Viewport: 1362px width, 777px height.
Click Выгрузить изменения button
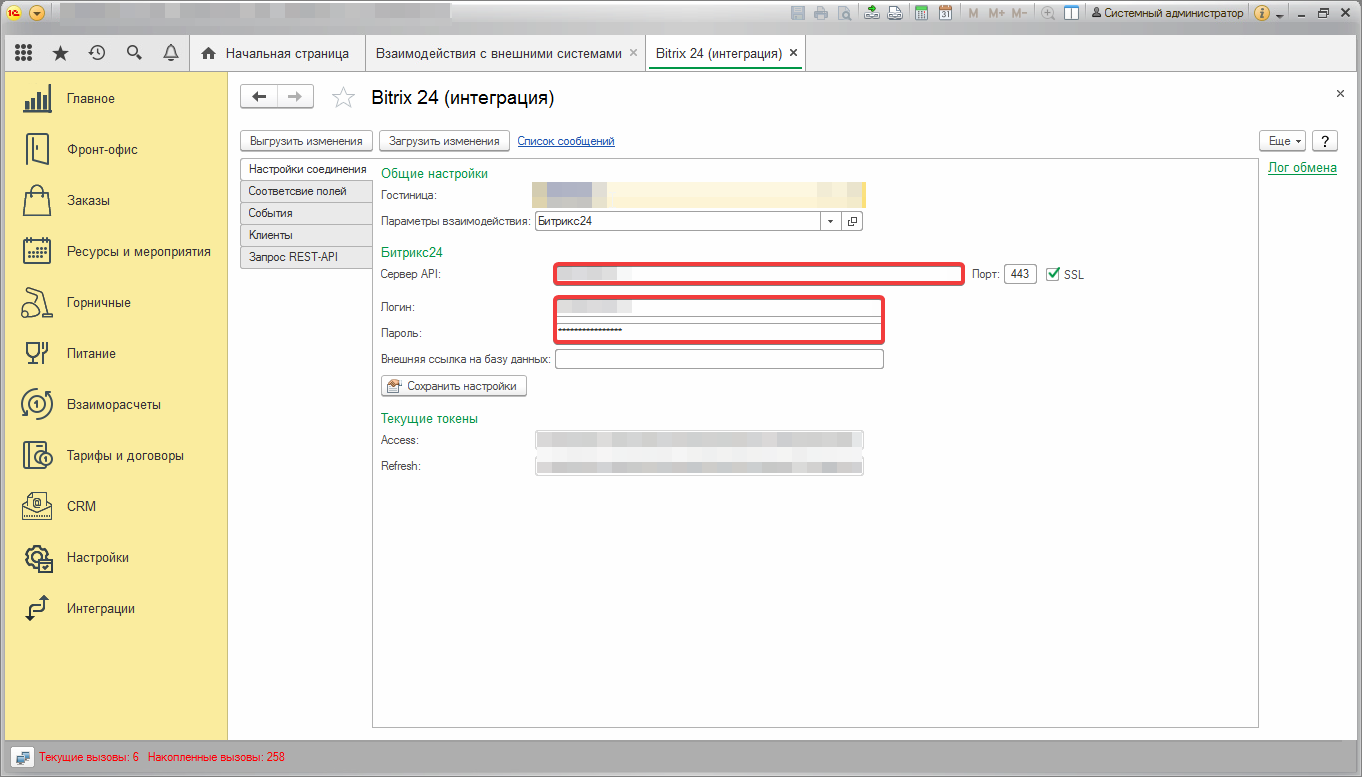[308, 141]
